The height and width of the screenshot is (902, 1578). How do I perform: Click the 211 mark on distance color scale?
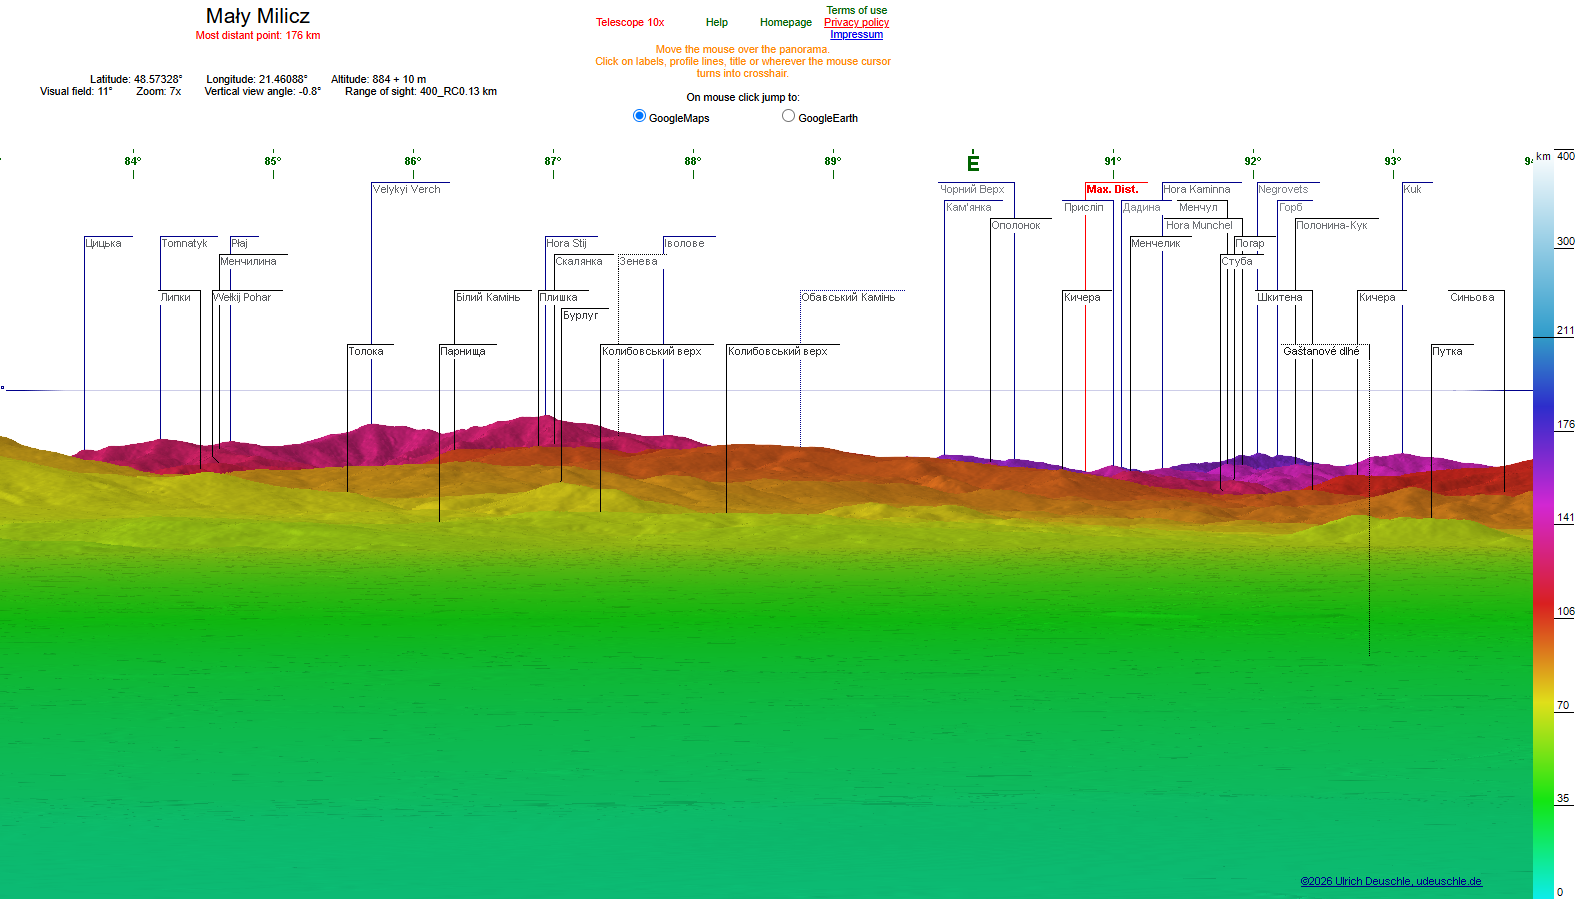pos(1565,330)
